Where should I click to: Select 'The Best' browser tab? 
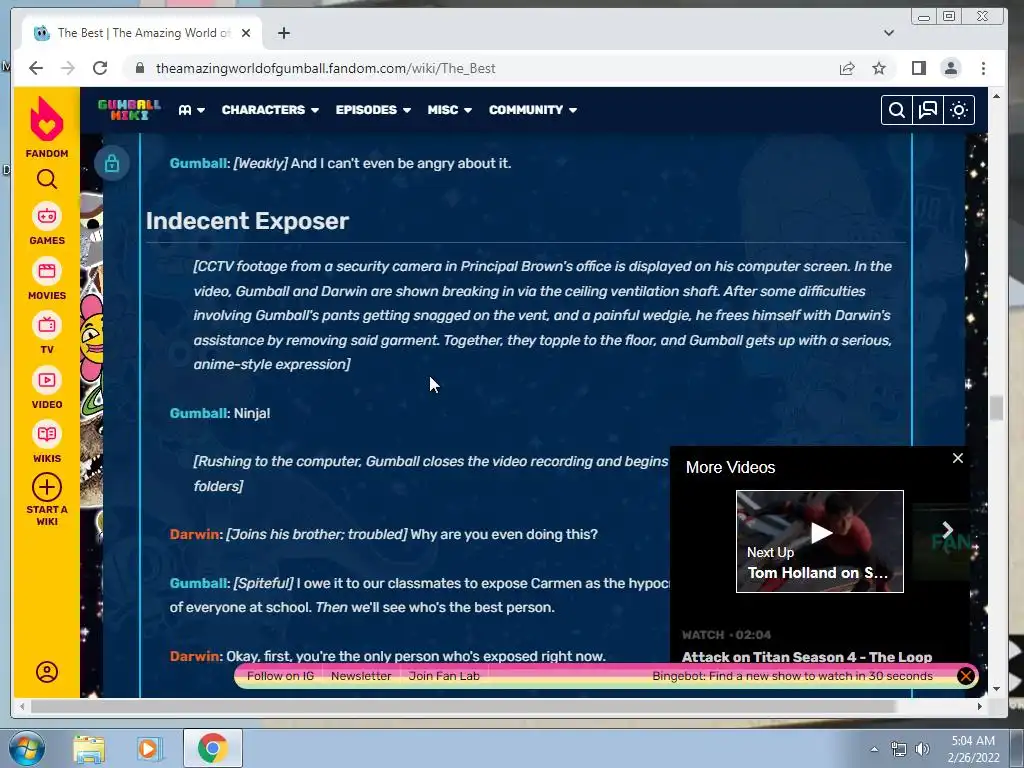[142, 33]
